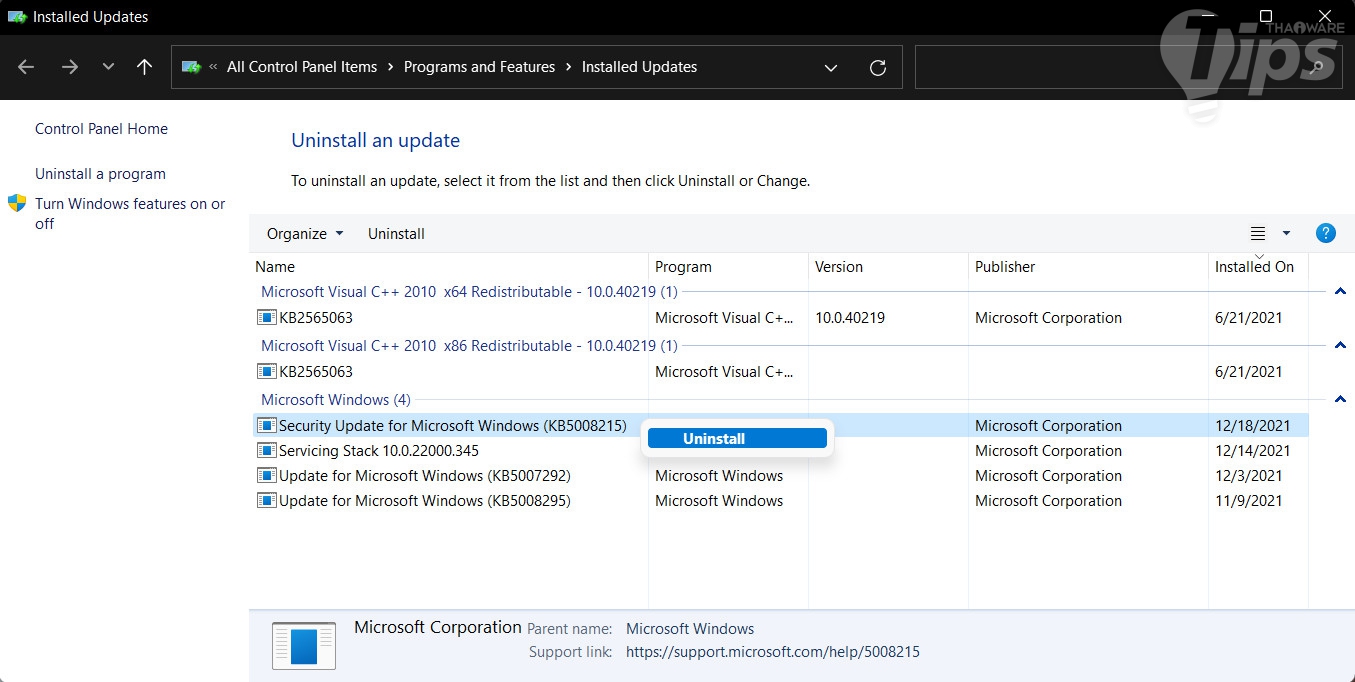This screenshot has width=1355, height=682.
Task: Go up one folder level
Action: point(144,67)
